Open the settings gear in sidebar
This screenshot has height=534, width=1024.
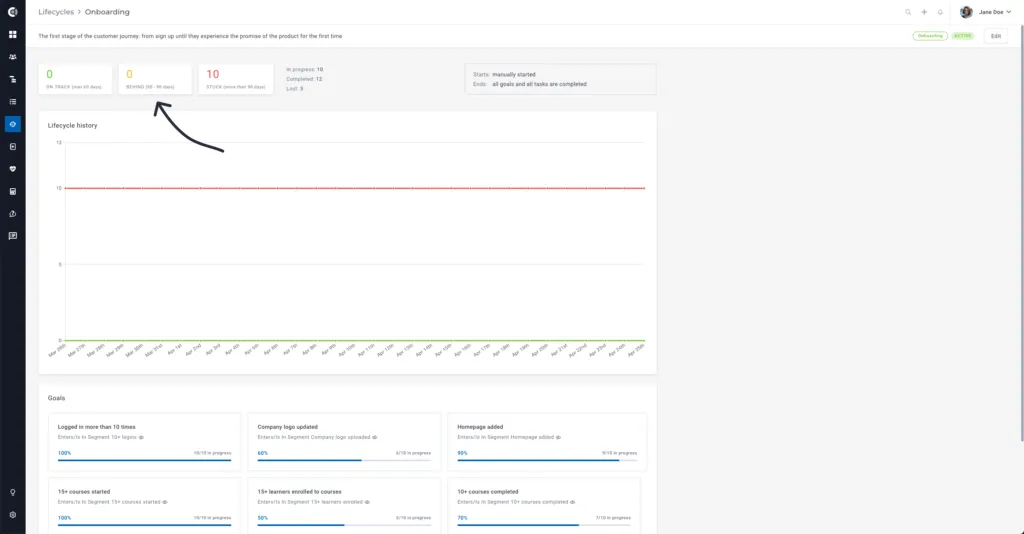(12, 514)
